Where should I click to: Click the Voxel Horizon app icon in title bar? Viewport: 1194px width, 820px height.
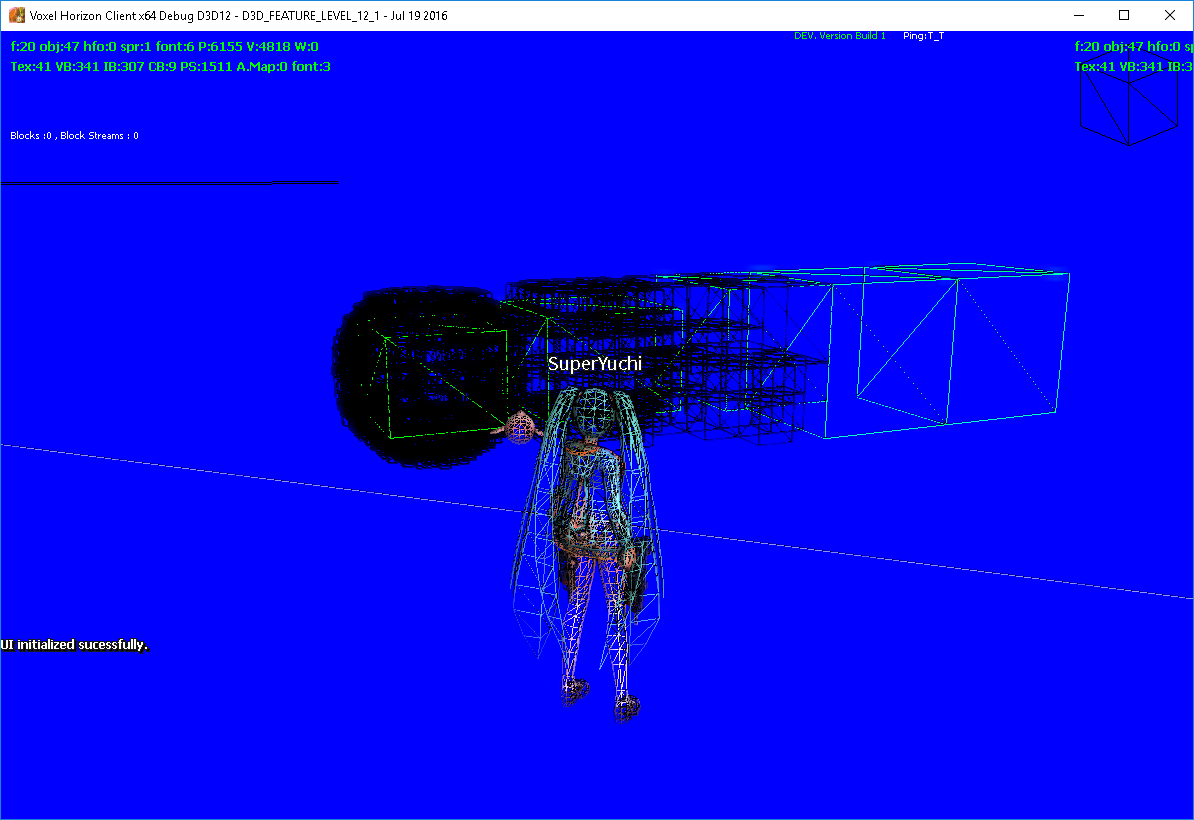click(17, 15)
